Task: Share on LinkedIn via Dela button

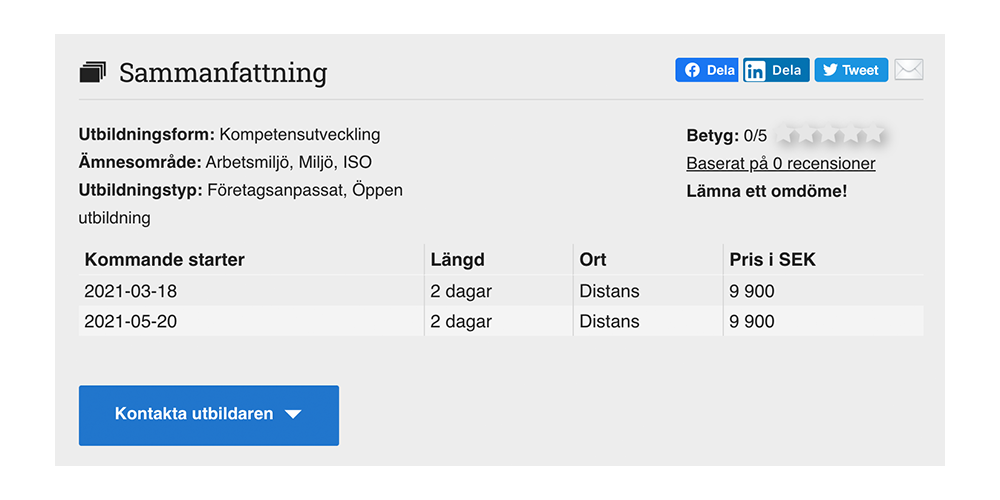Action: click(776, 70)
